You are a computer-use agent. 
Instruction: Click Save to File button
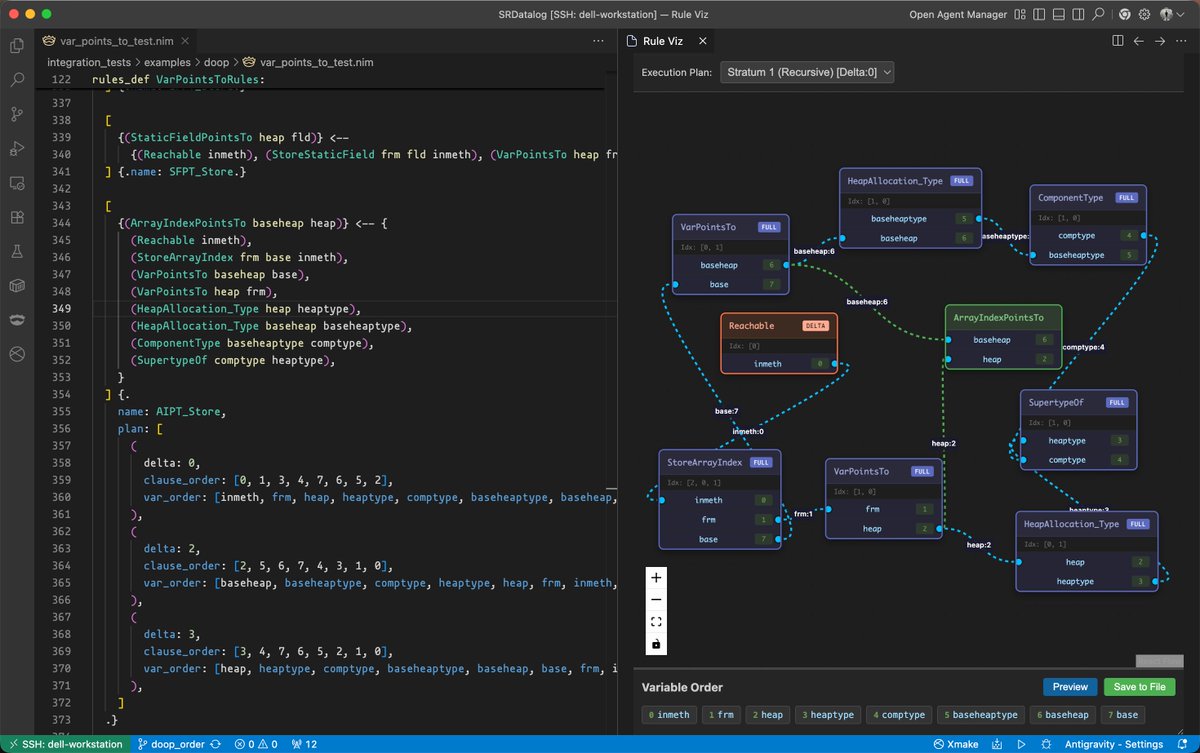tap(1140, 687)
